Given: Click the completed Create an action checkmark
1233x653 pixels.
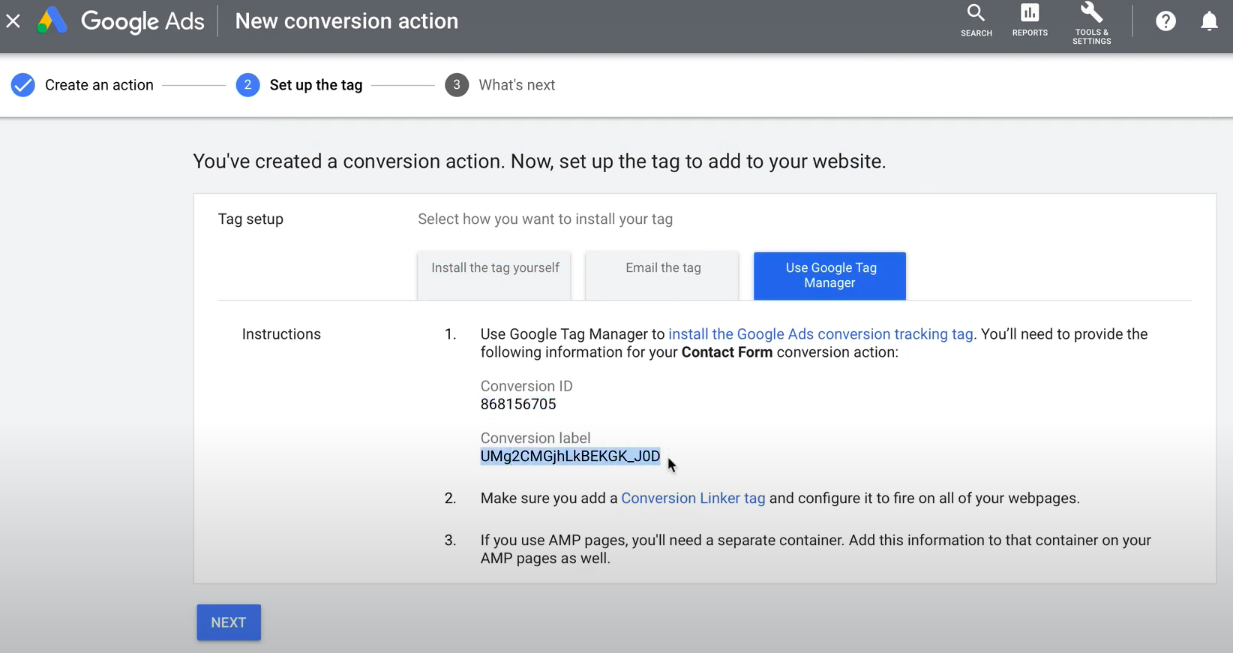Looking at the screenshot, I should 22,85.
